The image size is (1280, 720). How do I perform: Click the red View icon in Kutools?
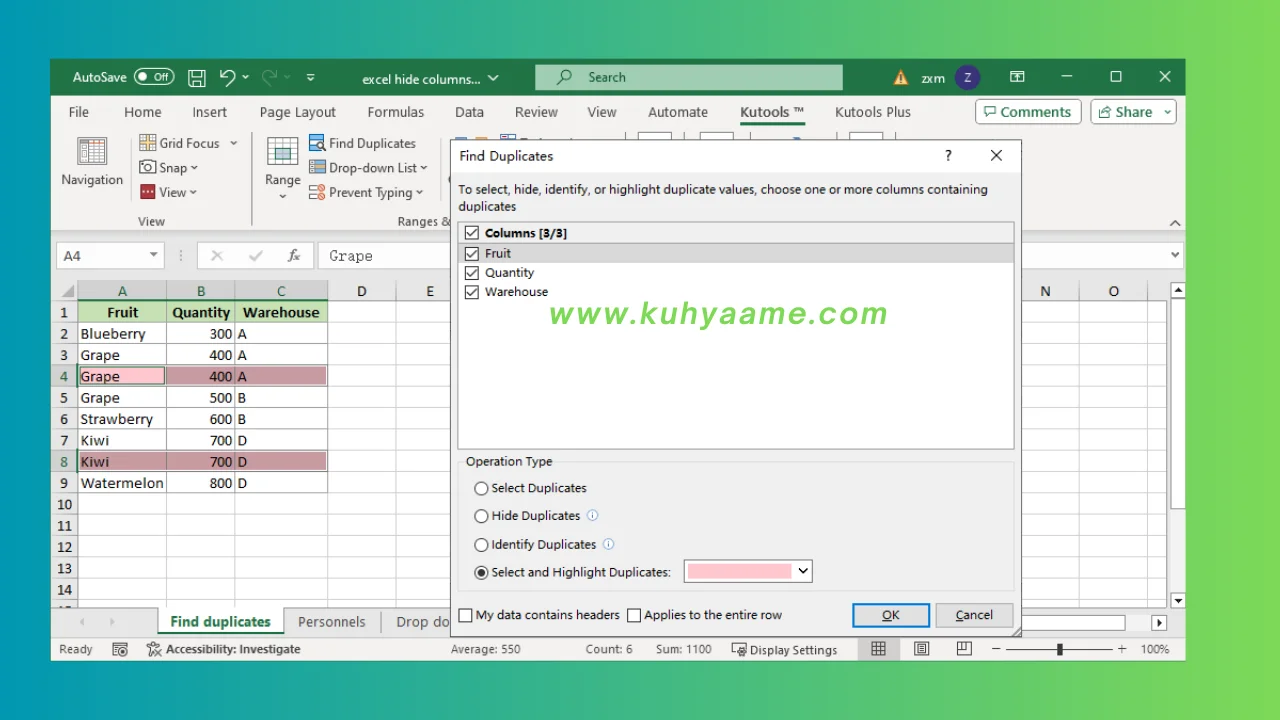pyautogui.click(x=147, y=192)
